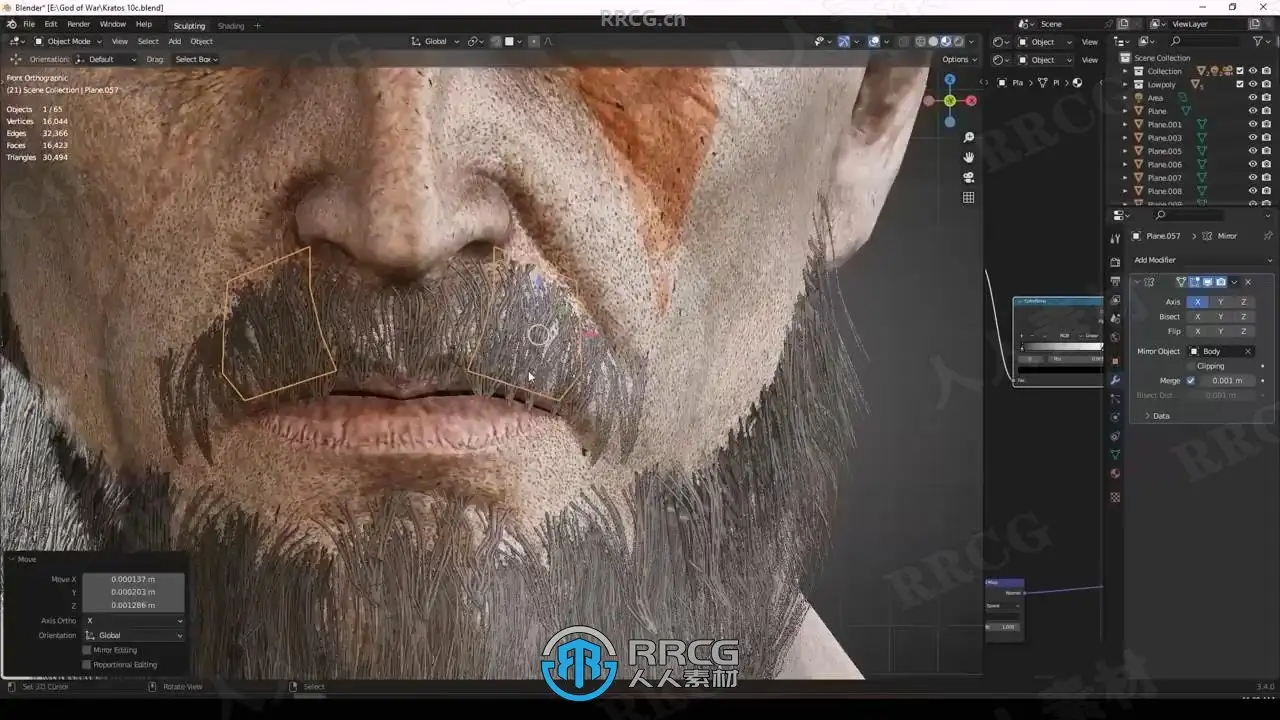
Task: Open the Default orientation dropdown
Action: click(x=106, y=59)
